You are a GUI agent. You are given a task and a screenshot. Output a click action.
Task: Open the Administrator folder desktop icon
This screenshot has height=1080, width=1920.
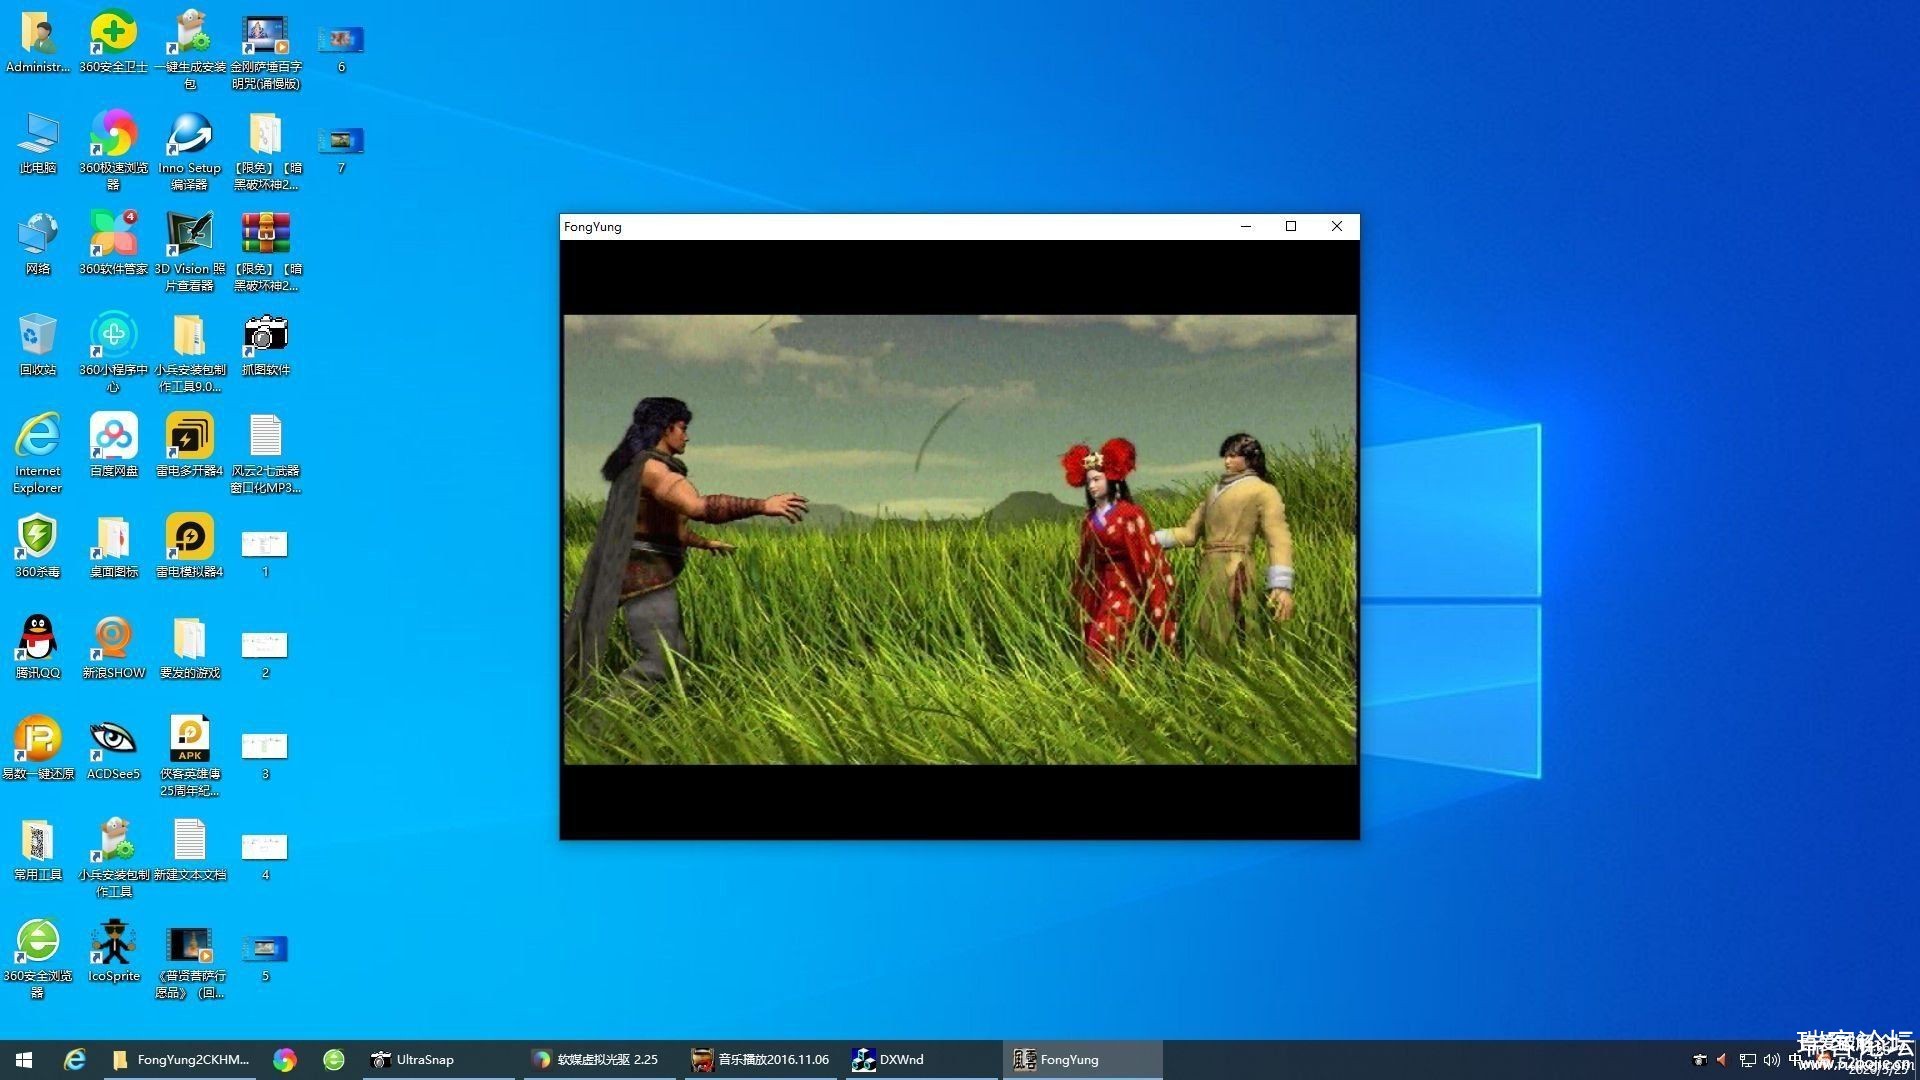pos(38,43)
